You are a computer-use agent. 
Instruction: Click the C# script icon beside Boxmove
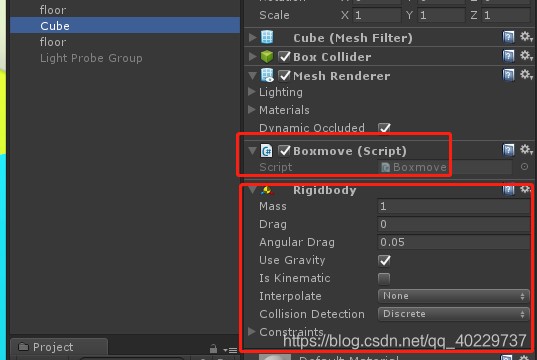click(267, 151)
